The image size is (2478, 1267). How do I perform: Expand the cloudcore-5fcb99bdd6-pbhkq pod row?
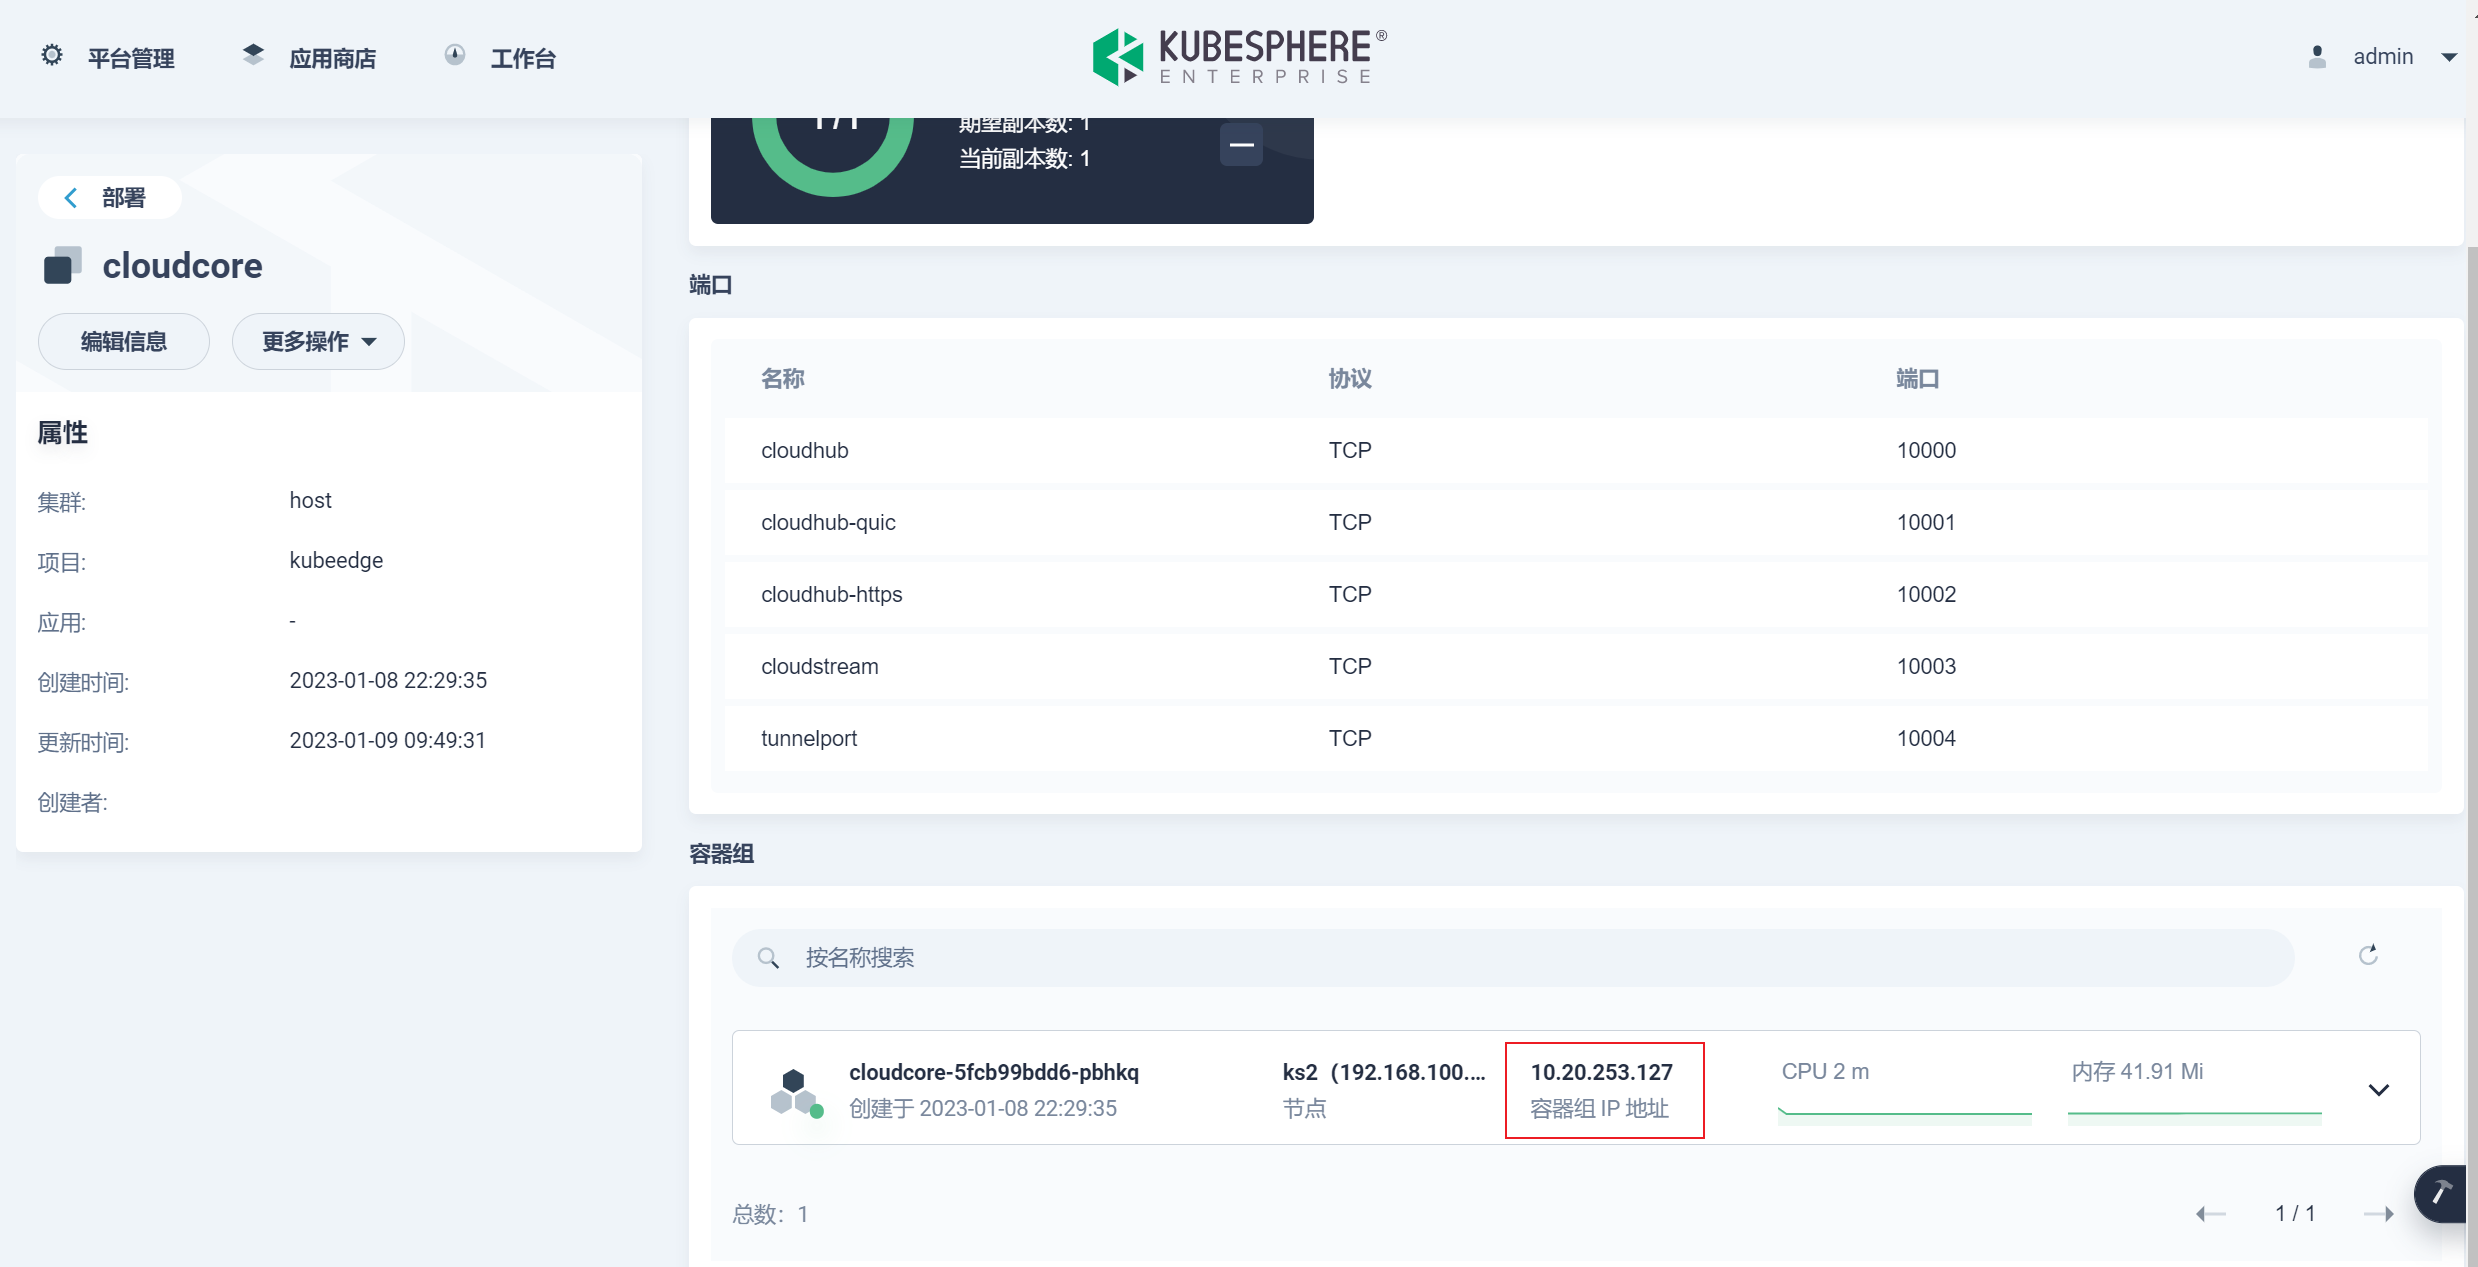coord(2379,1090)
